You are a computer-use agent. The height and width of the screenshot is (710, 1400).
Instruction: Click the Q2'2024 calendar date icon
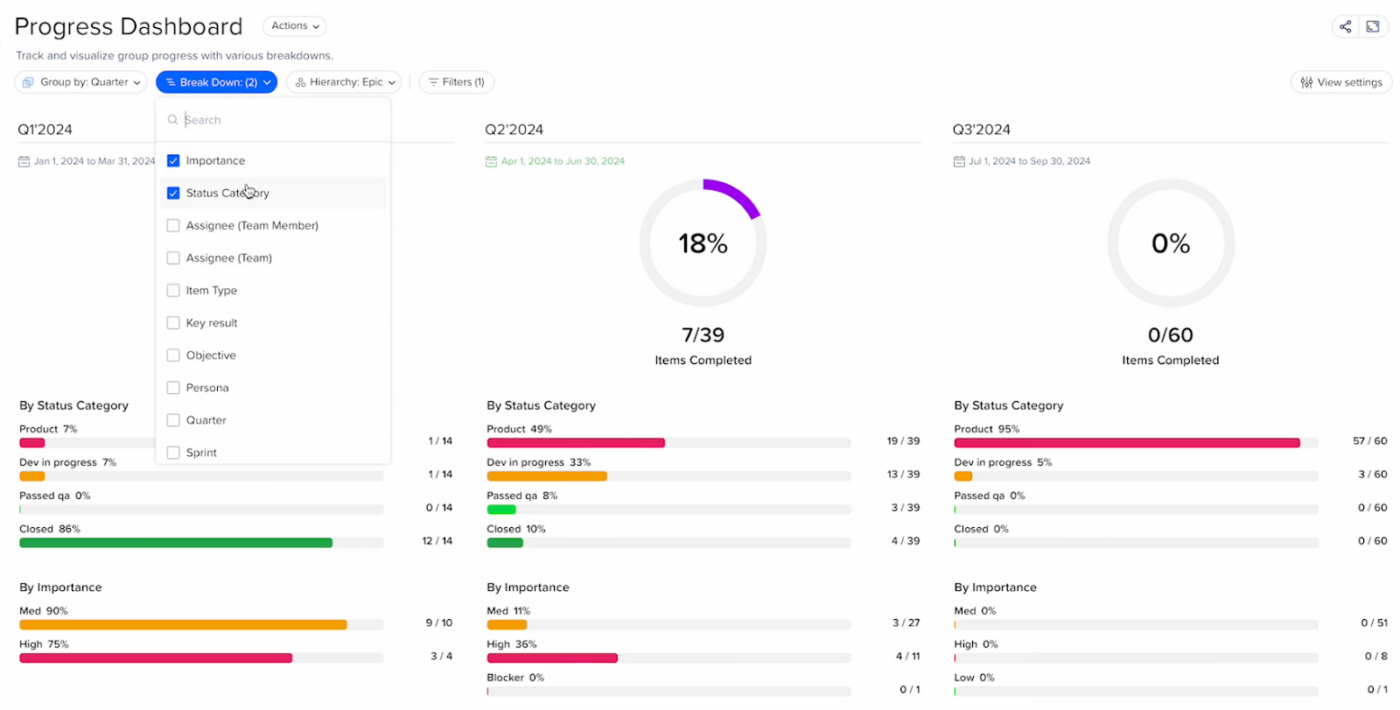coord(491,161)
